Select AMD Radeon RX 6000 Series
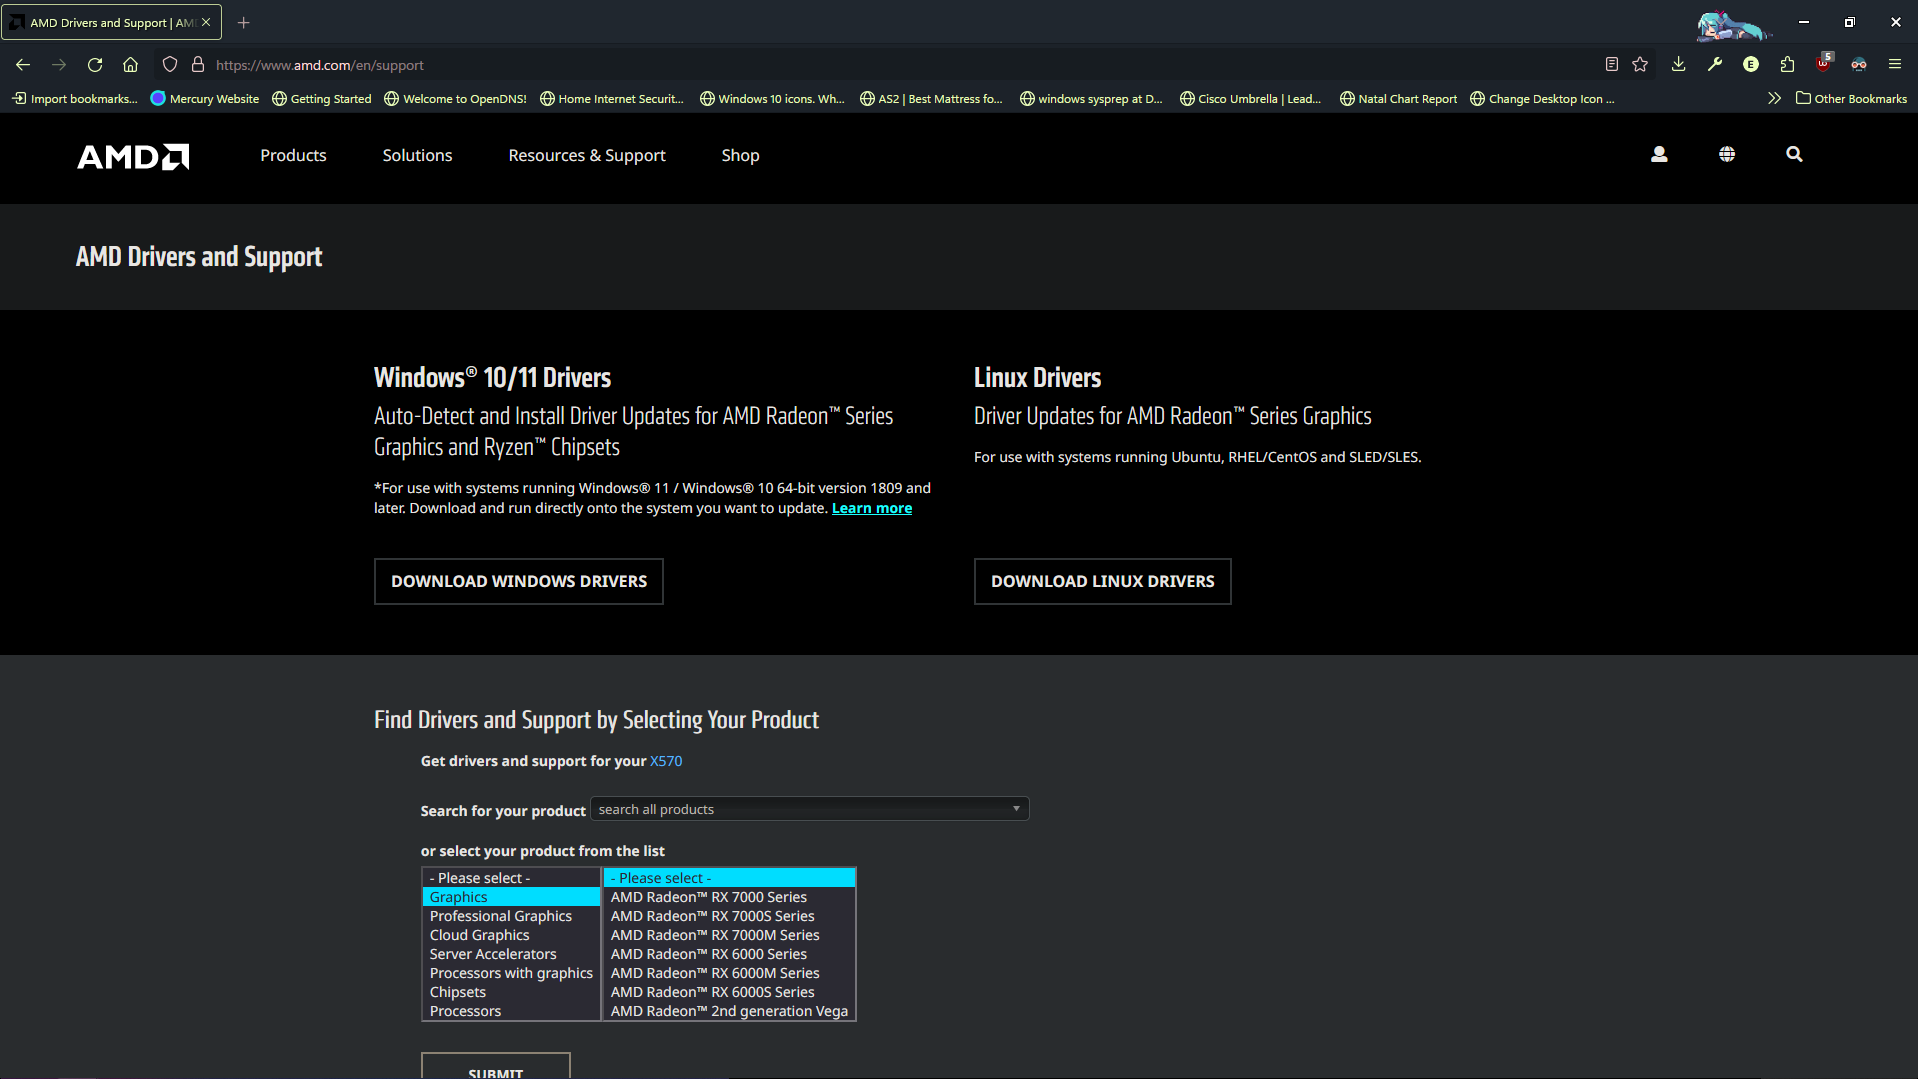This screenshot has width=1918, height=1079. tap(729, 954)
